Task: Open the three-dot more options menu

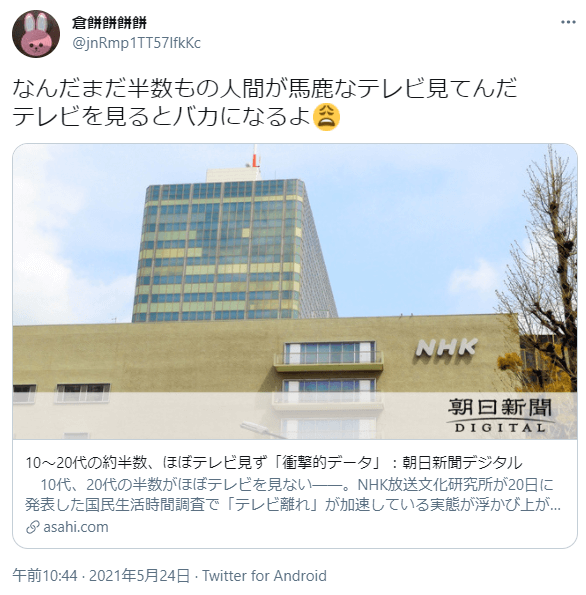Action: coord(568,22)
